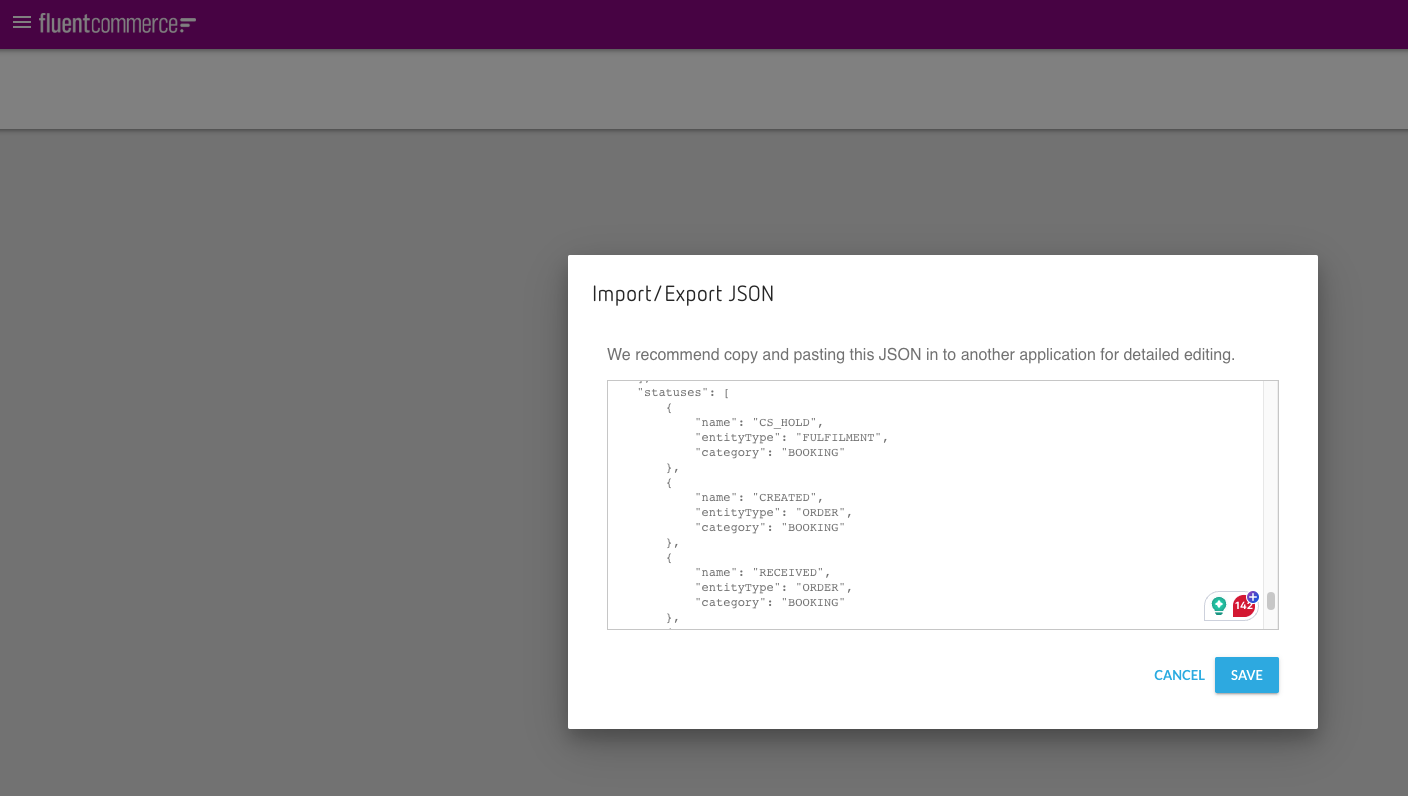Click the "FULFILMENT" entityType line
The height and width of the screenshot is (796, 1408).
(791, 438)
